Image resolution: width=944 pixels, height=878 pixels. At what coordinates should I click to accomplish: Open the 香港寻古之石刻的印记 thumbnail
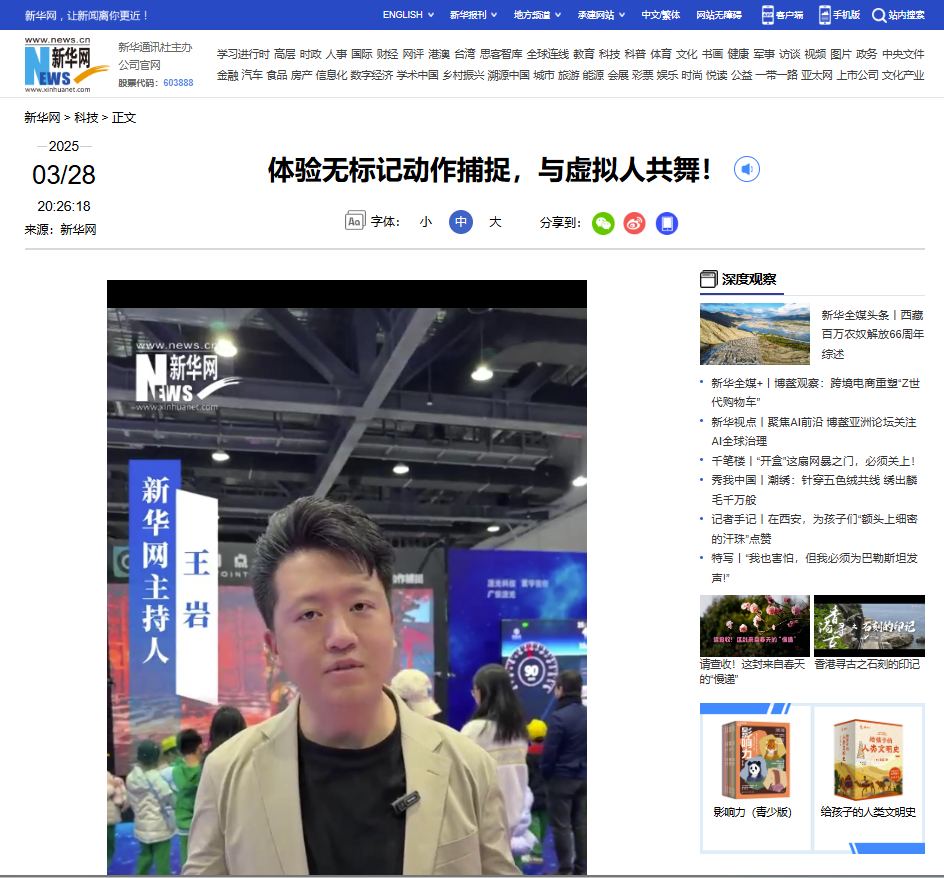pos(869,626)
